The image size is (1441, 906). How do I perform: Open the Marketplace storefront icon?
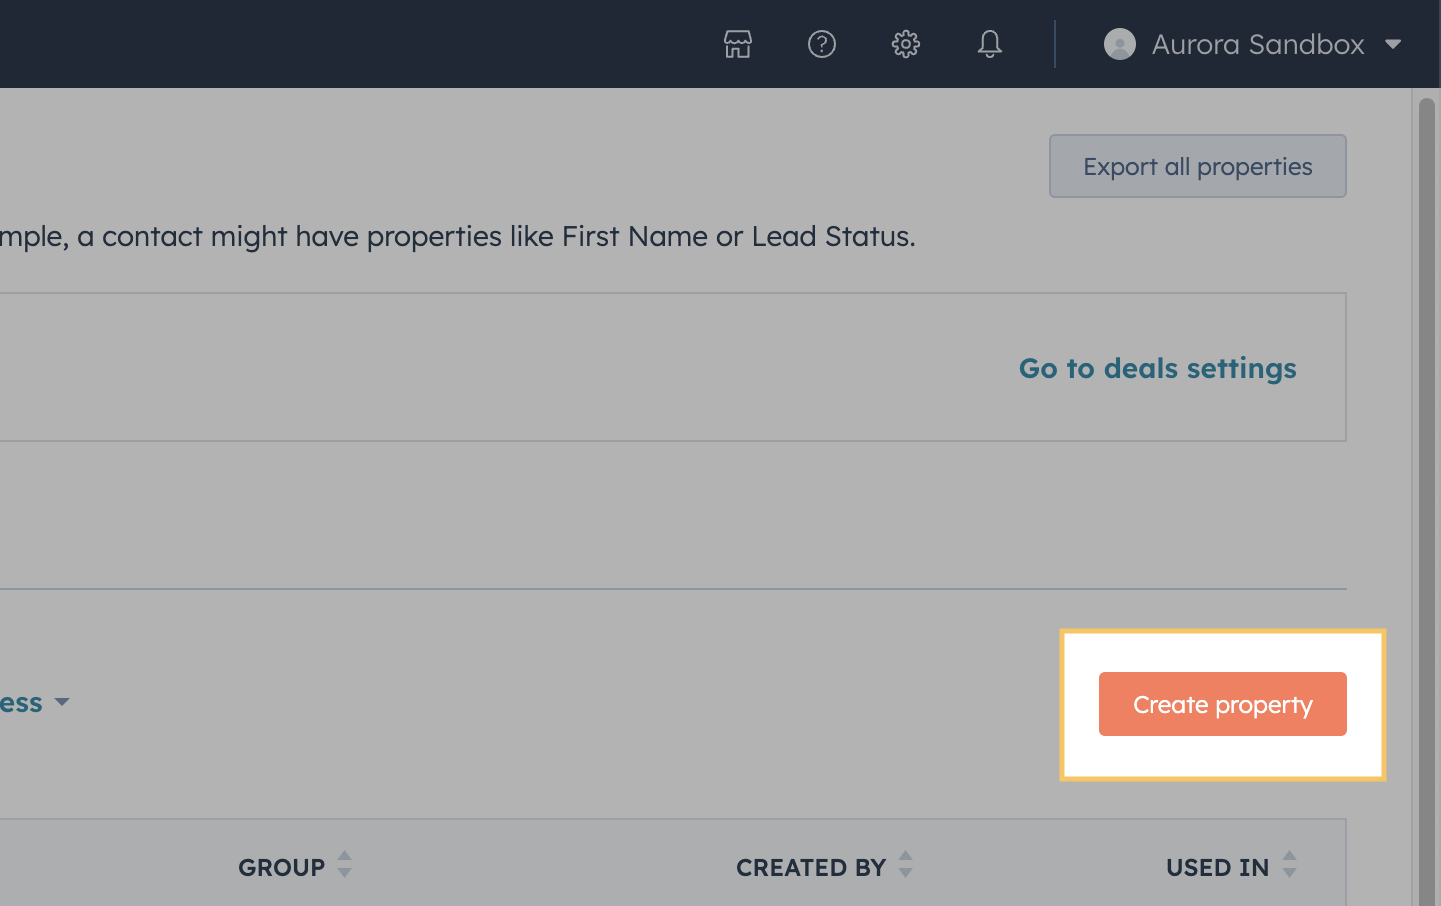coord(738,44)
